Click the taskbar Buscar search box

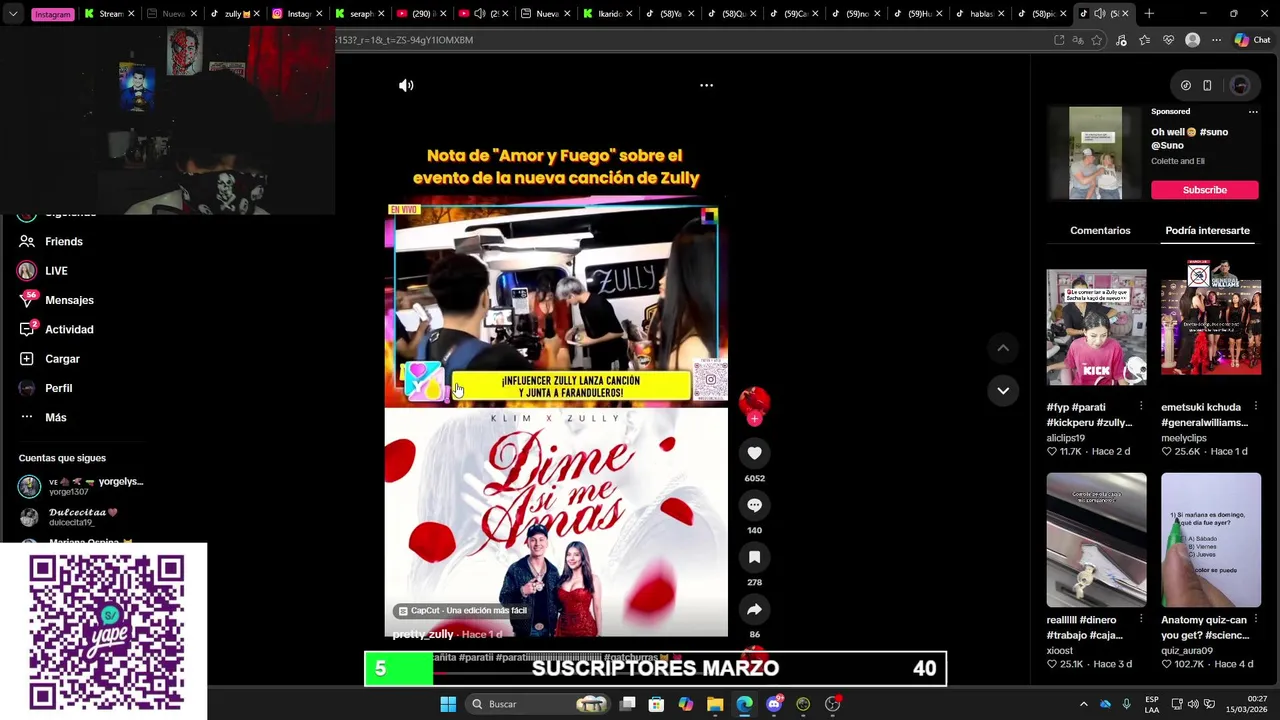point(537,704)
